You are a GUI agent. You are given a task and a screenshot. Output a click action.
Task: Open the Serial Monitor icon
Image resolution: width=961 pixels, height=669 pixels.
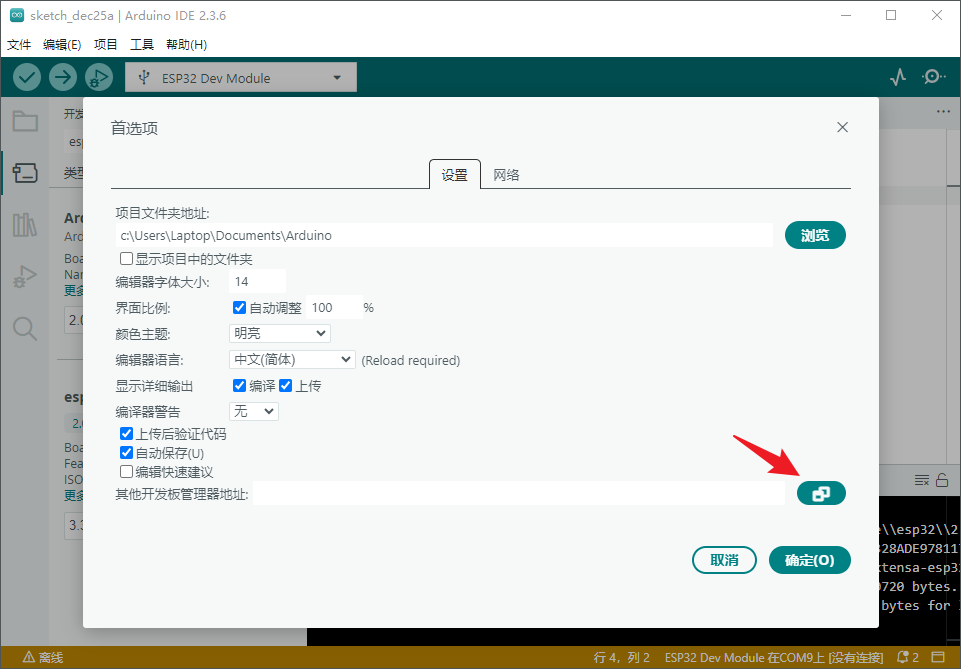[x=933, y=76]
